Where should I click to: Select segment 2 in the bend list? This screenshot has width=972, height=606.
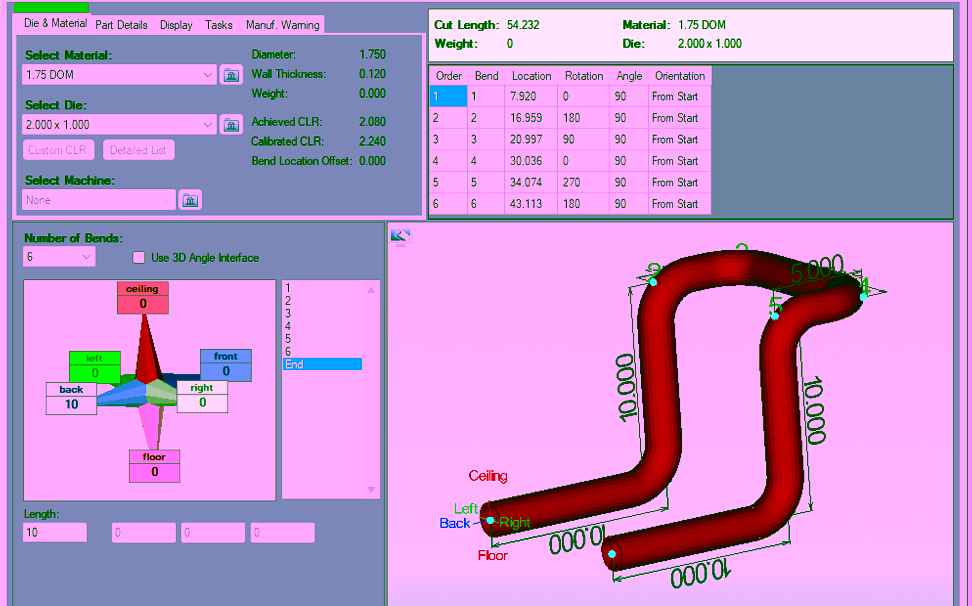(322, 301)
